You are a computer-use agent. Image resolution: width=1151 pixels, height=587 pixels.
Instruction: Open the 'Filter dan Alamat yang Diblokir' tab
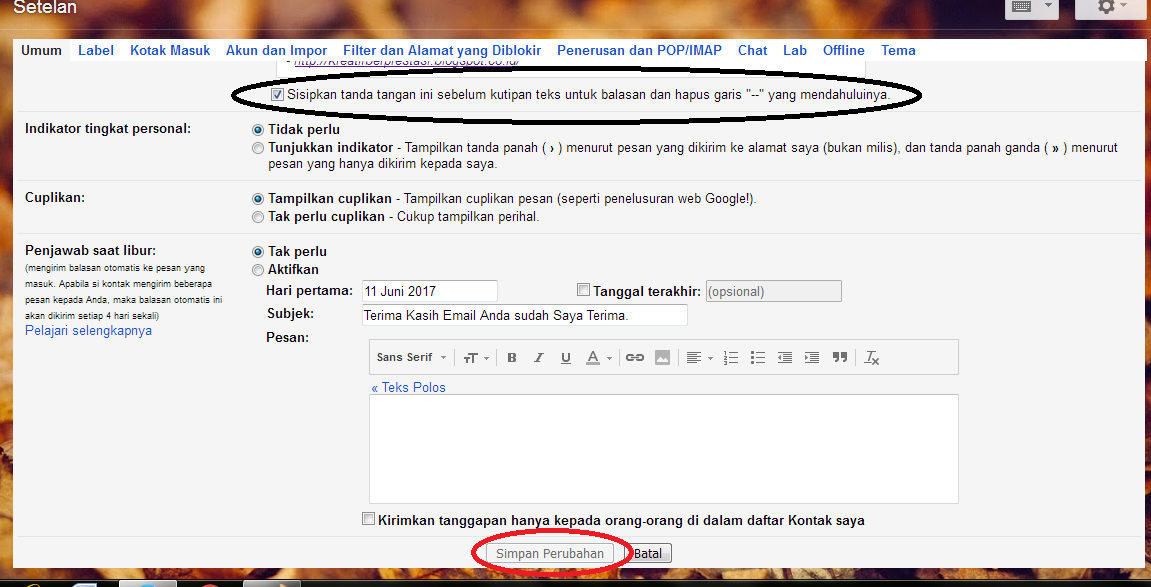pos(442,49)
